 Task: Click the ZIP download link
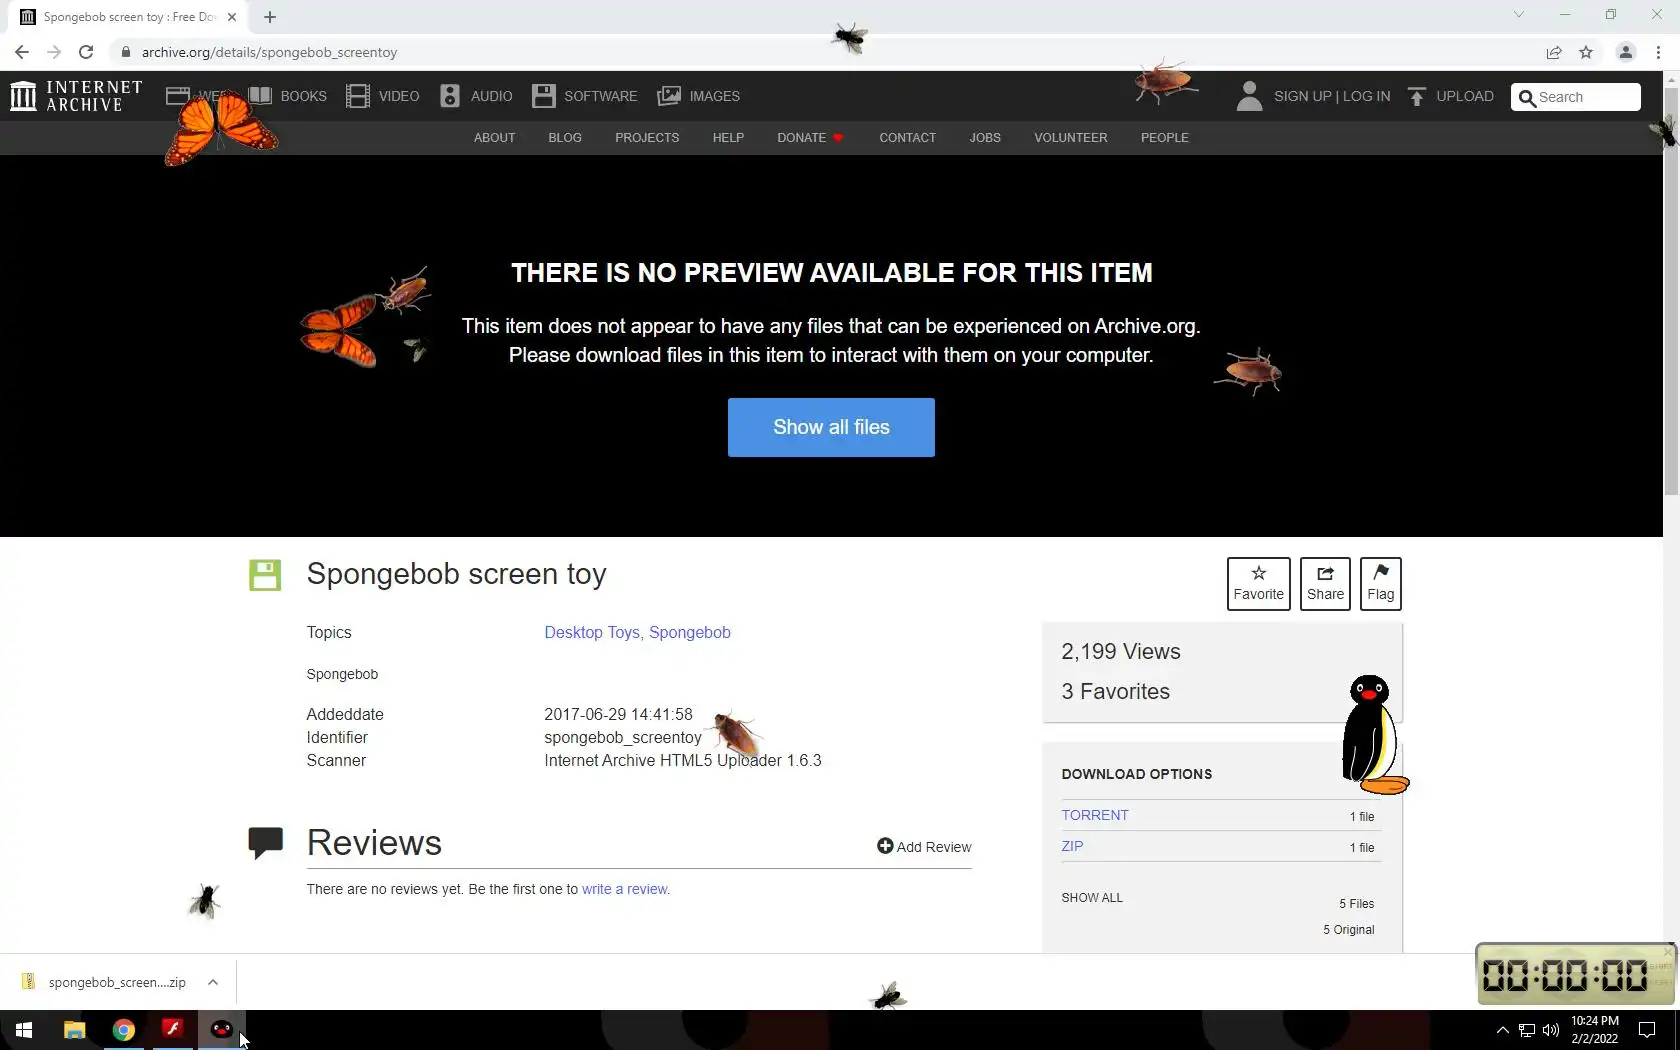[x=1072, y=846]
